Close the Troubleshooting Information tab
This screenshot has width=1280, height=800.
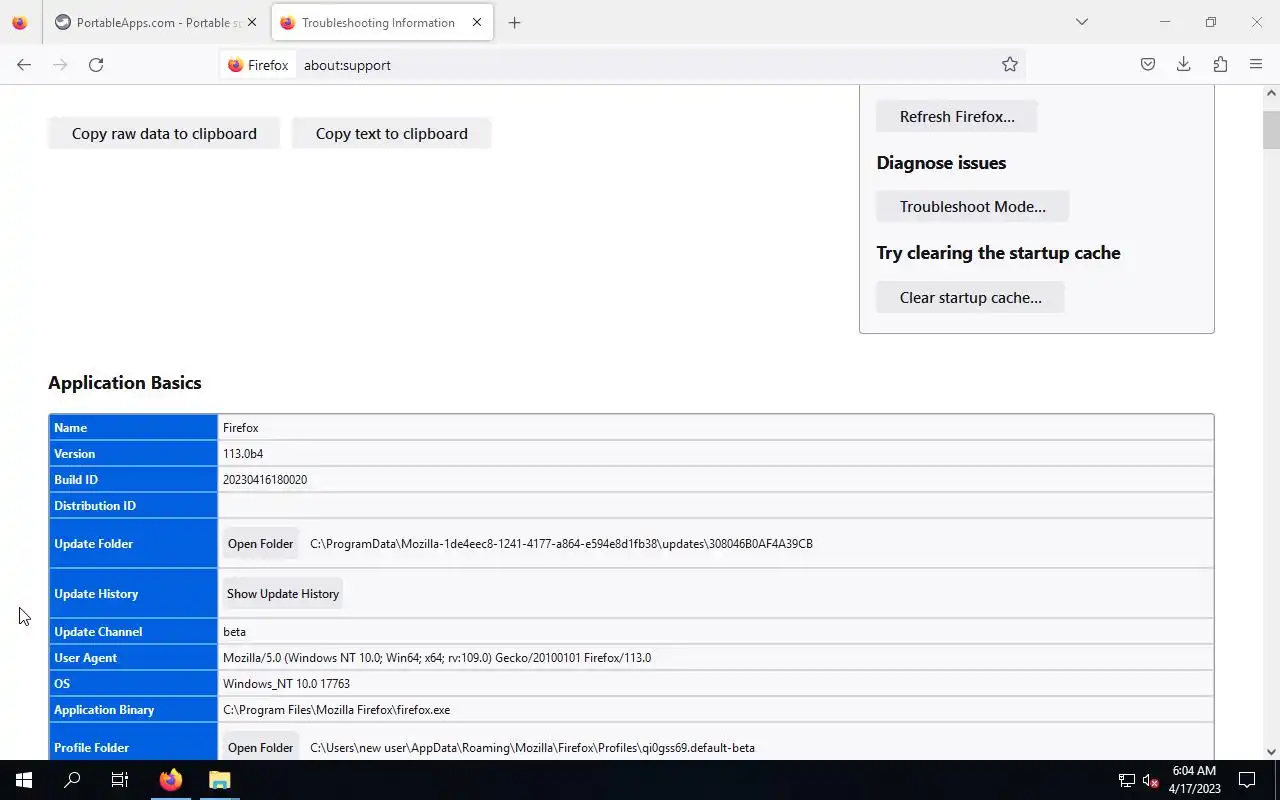click(x=477, y=22)
